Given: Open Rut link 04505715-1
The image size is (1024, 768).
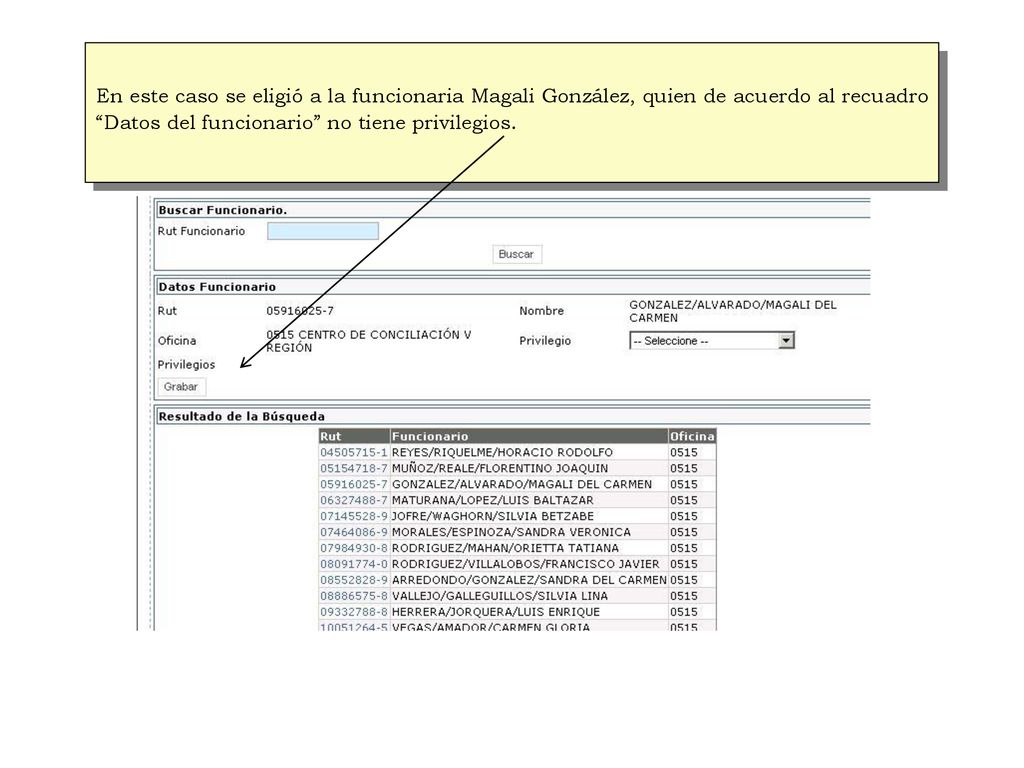Looking at the screenshot, I should (x=353, y=453).
